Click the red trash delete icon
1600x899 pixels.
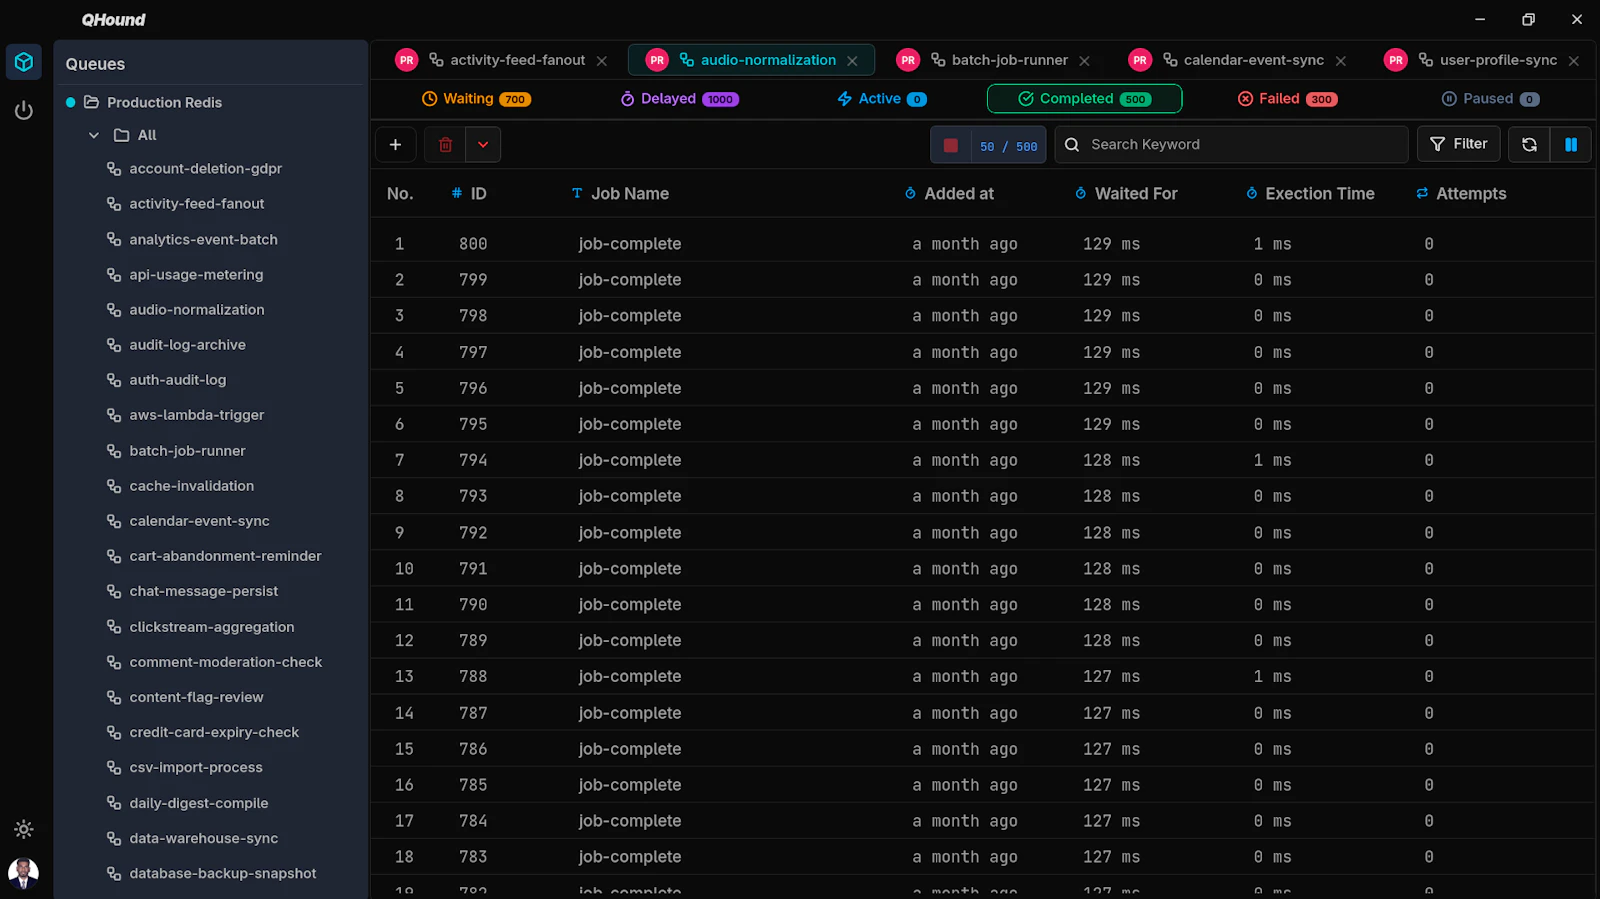tap(445, 145)
